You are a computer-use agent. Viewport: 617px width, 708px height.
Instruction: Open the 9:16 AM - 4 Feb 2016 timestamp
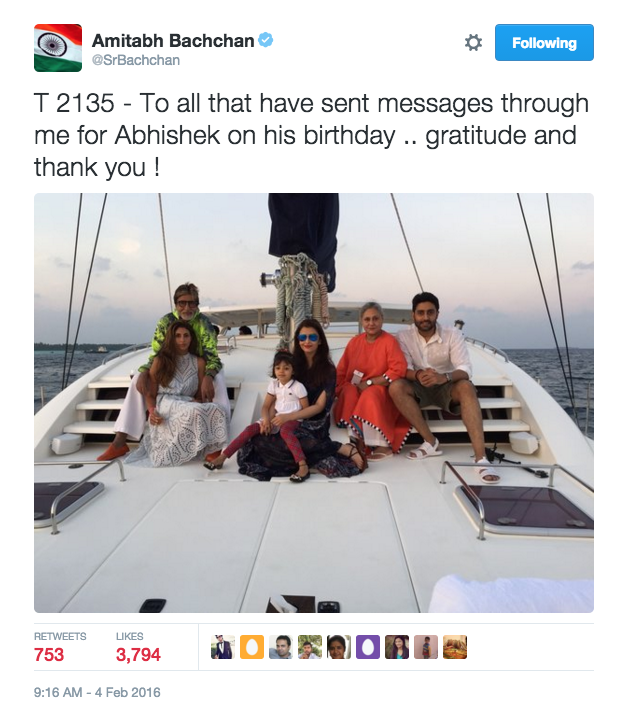click(x=97, y=692)
